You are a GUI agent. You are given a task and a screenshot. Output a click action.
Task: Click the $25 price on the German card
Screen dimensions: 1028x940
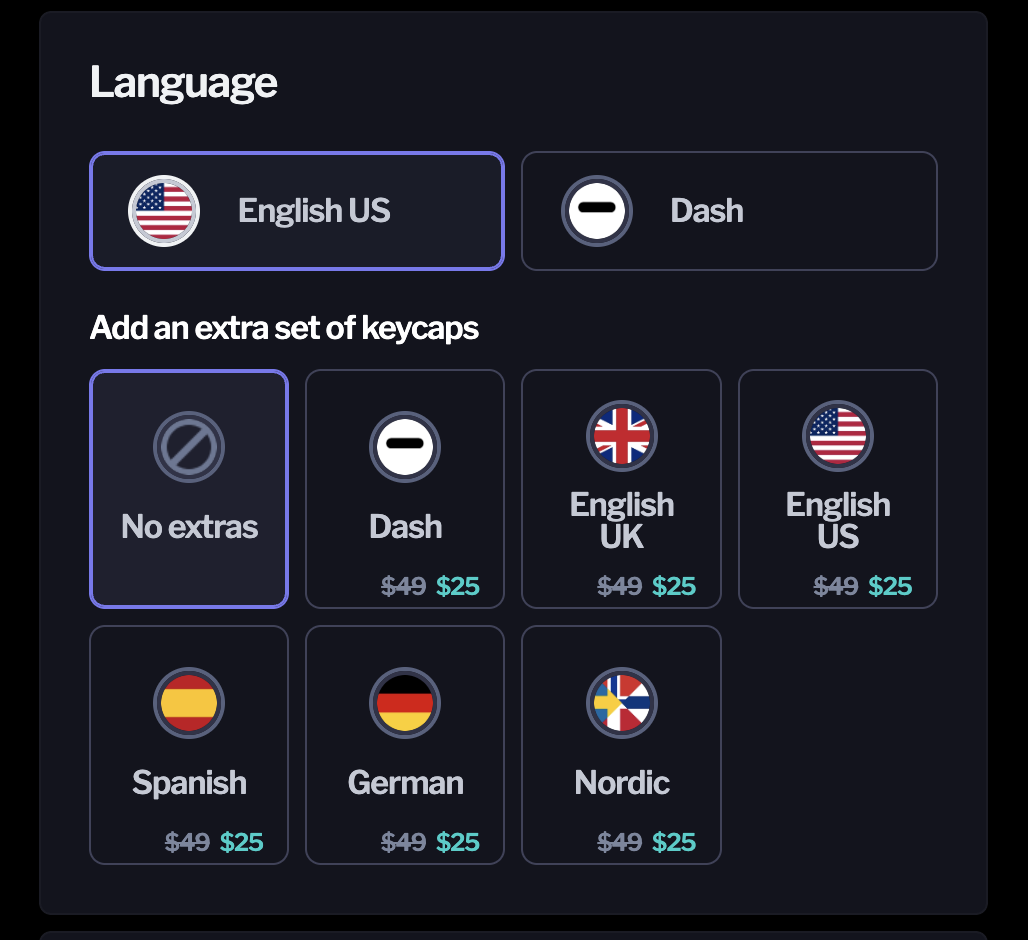tap(458, 842)
